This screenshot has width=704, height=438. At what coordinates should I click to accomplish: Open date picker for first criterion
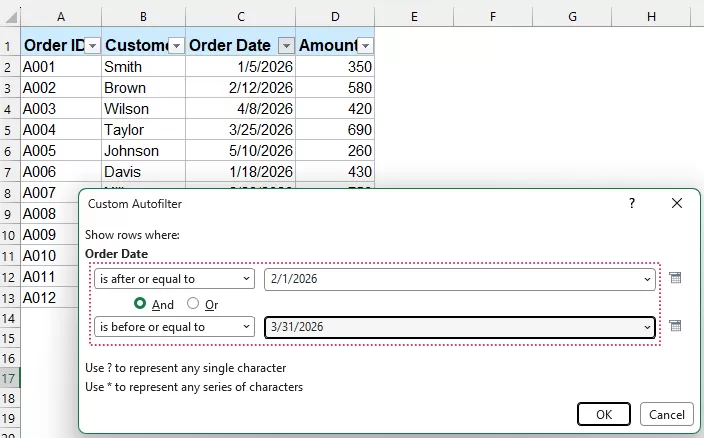tap(675, 278)
